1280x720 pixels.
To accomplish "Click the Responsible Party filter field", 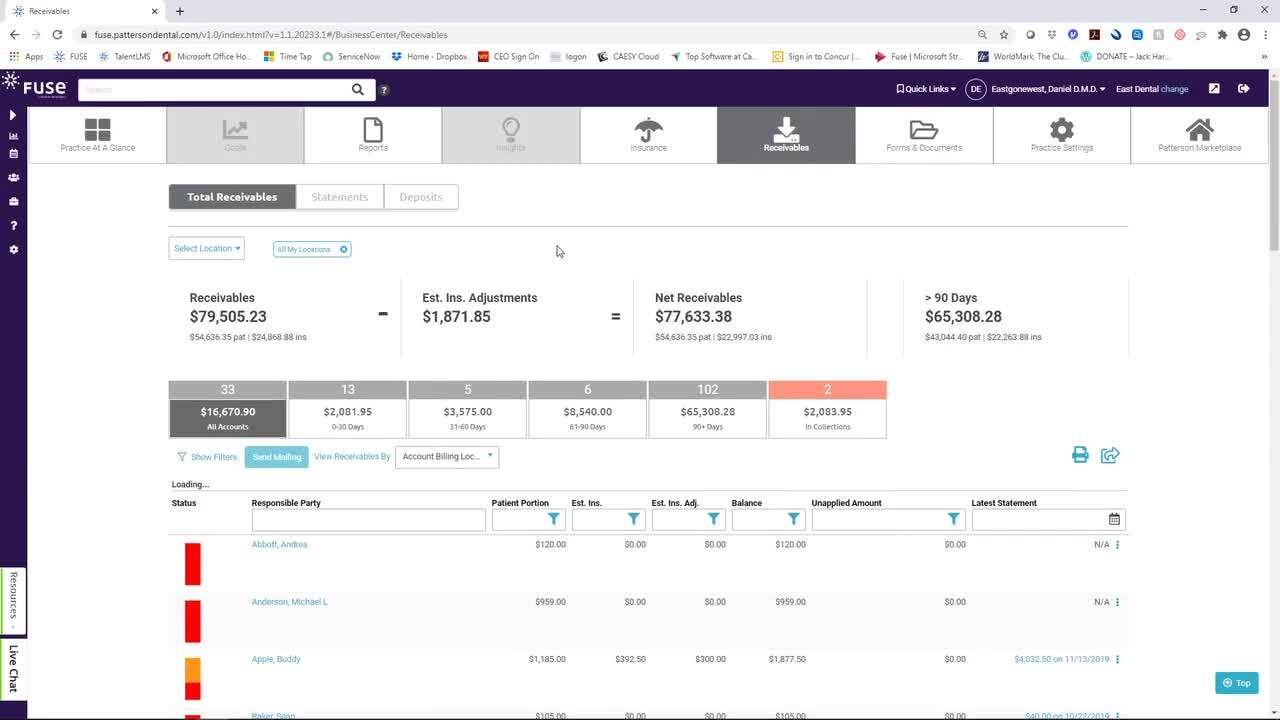I will [x=369, y=520].
